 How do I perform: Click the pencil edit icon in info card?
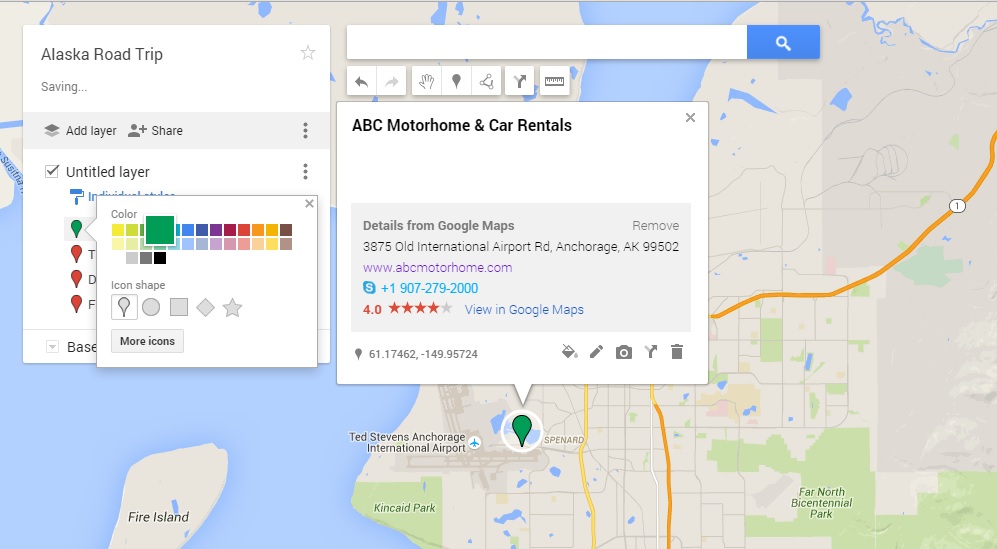coord(596,352)
